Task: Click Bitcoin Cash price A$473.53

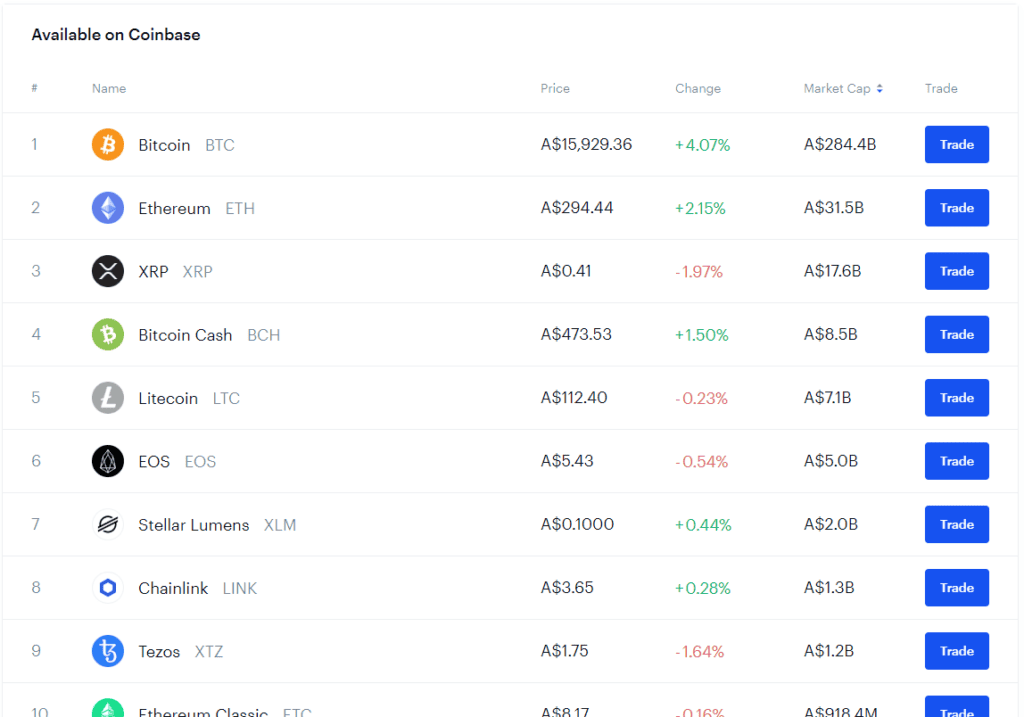Action: [x=577, y=334]
